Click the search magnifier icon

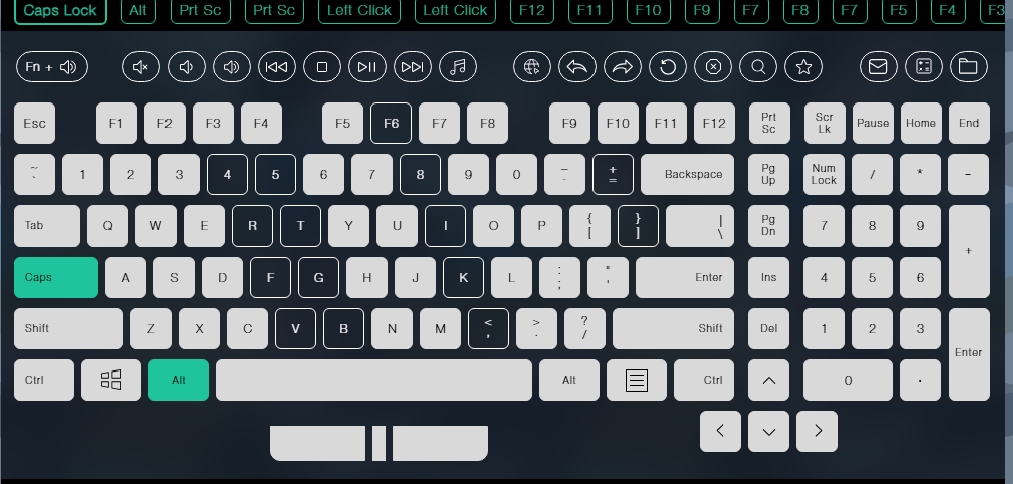[x=758, y=67]
